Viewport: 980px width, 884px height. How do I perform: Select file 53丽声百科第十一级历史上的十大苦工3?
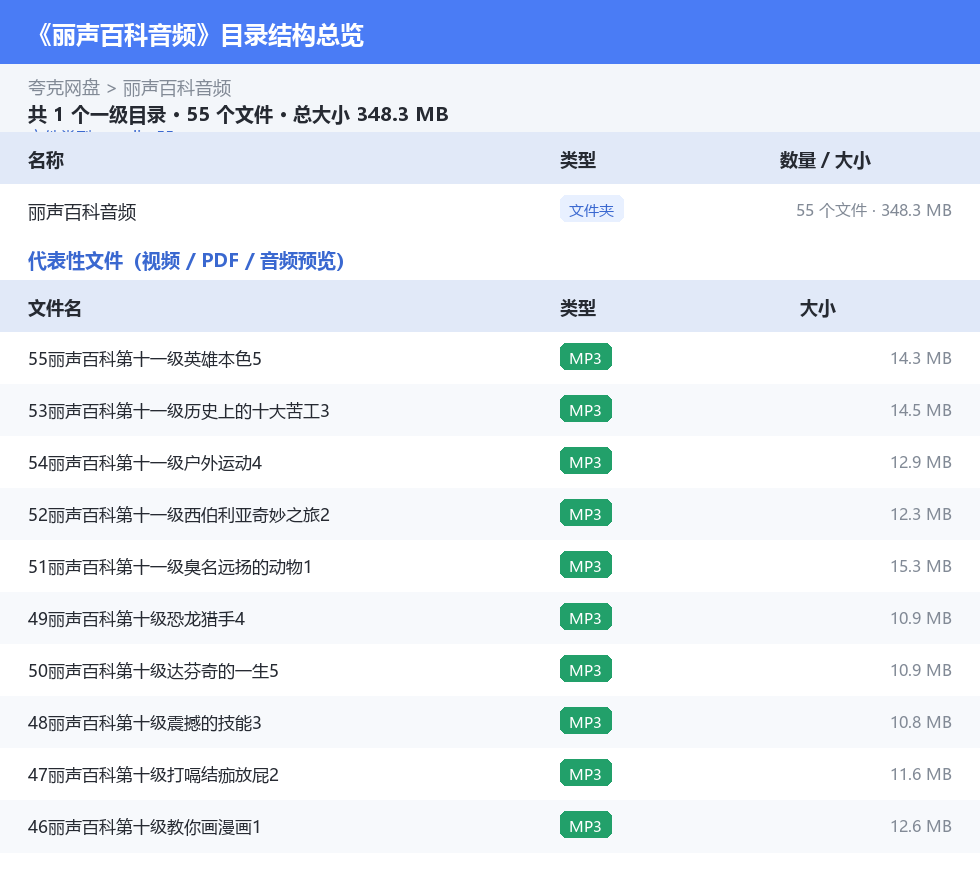[179, 411]
